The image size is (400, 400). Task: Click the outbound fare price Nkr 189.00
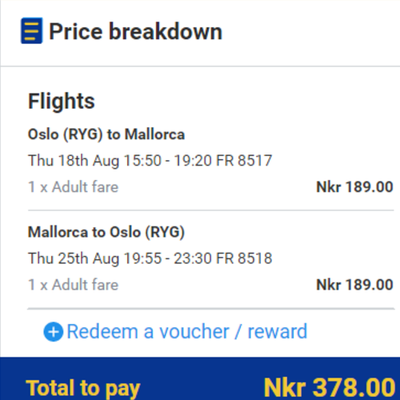355,187
